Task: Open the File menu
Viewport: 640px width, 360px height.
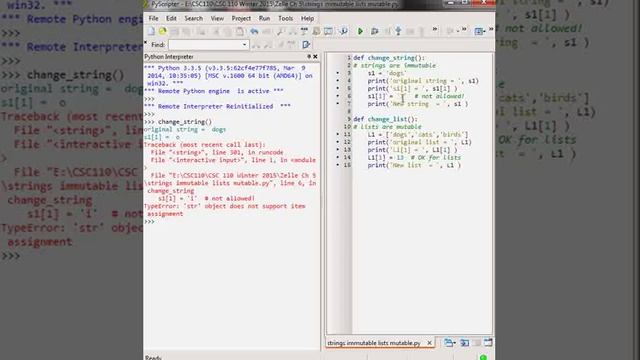Action: pyautogui.click(x=153, y=18)
